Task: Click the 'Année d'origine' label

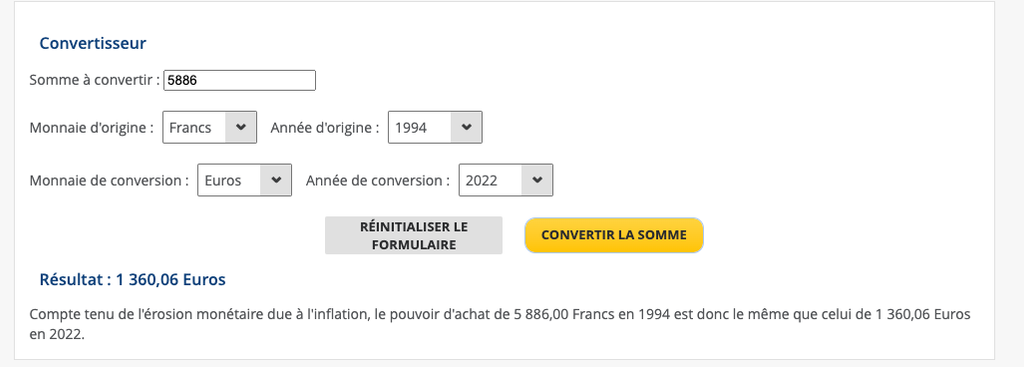Action: [325, 127]
